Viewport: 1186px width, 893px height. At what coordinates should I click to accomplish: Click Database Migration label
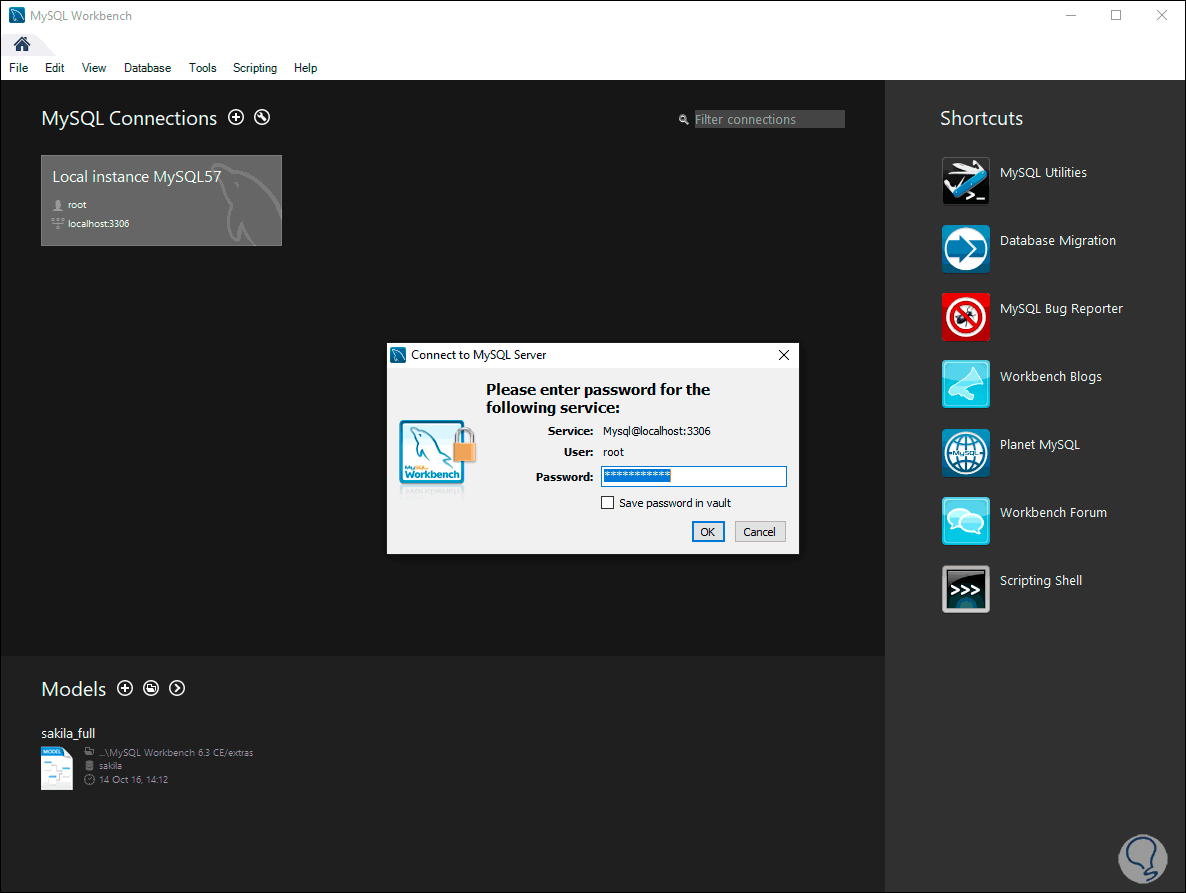(1057, 240)
